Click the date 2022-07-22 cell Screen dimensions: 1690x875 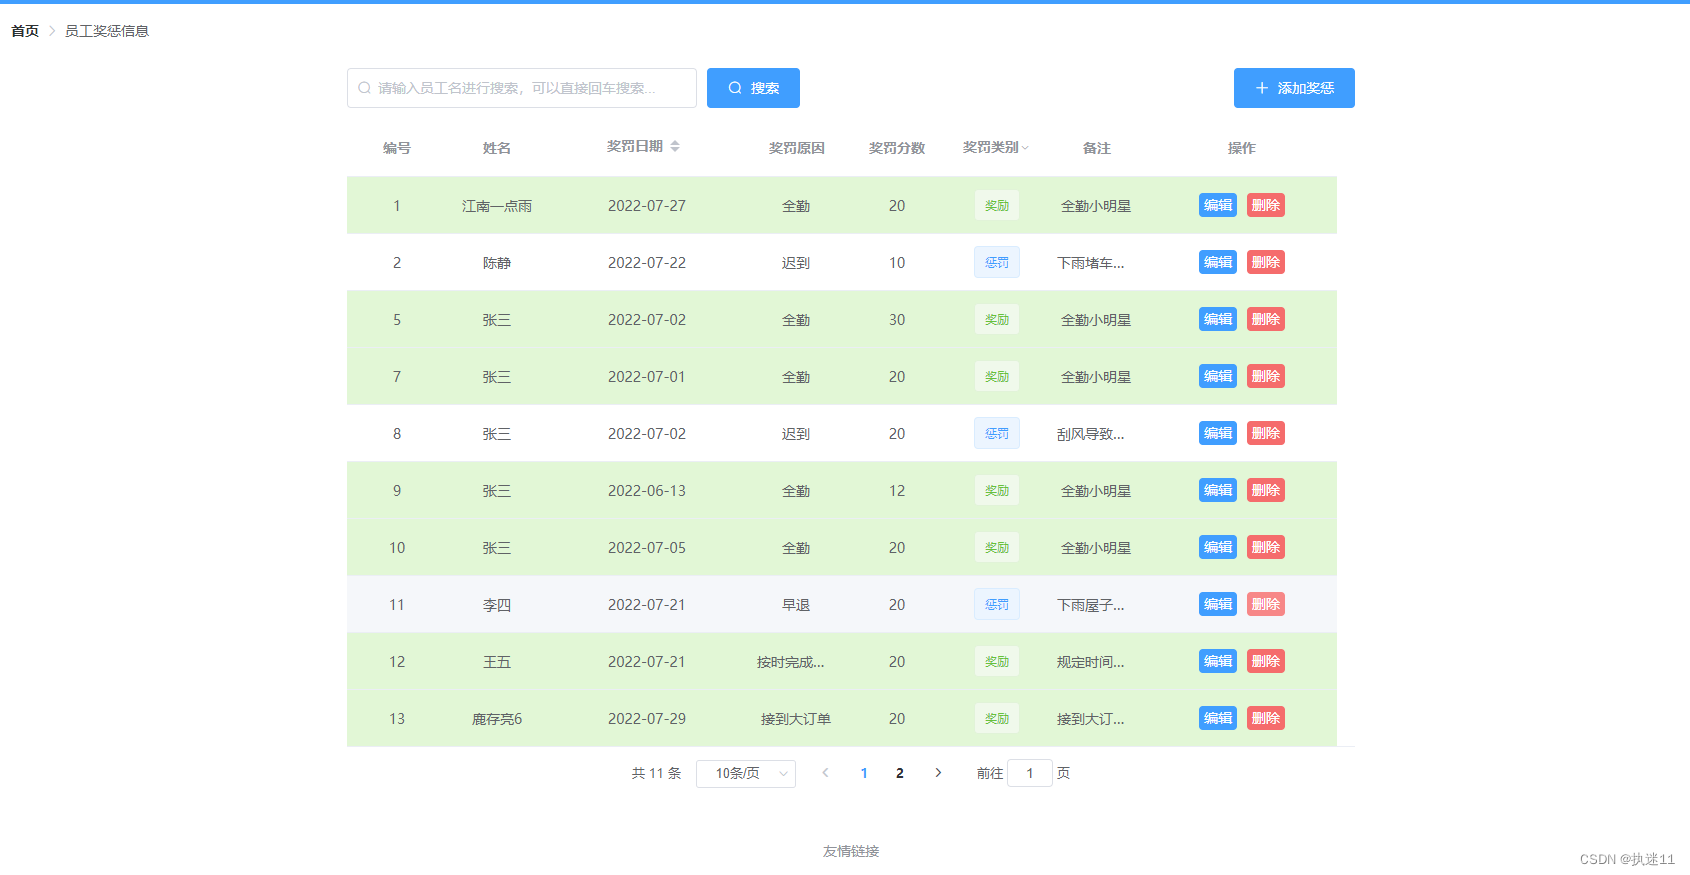pyautogui.click(x=647, y=263)
